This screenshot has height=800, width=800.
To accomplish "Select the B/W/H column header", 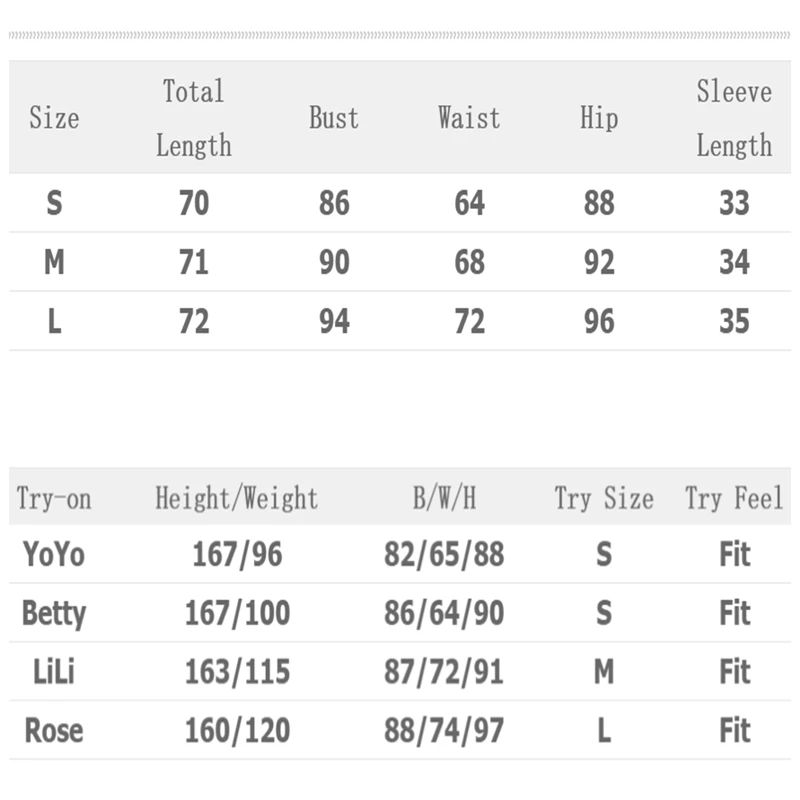I will [x=444, y=498].
